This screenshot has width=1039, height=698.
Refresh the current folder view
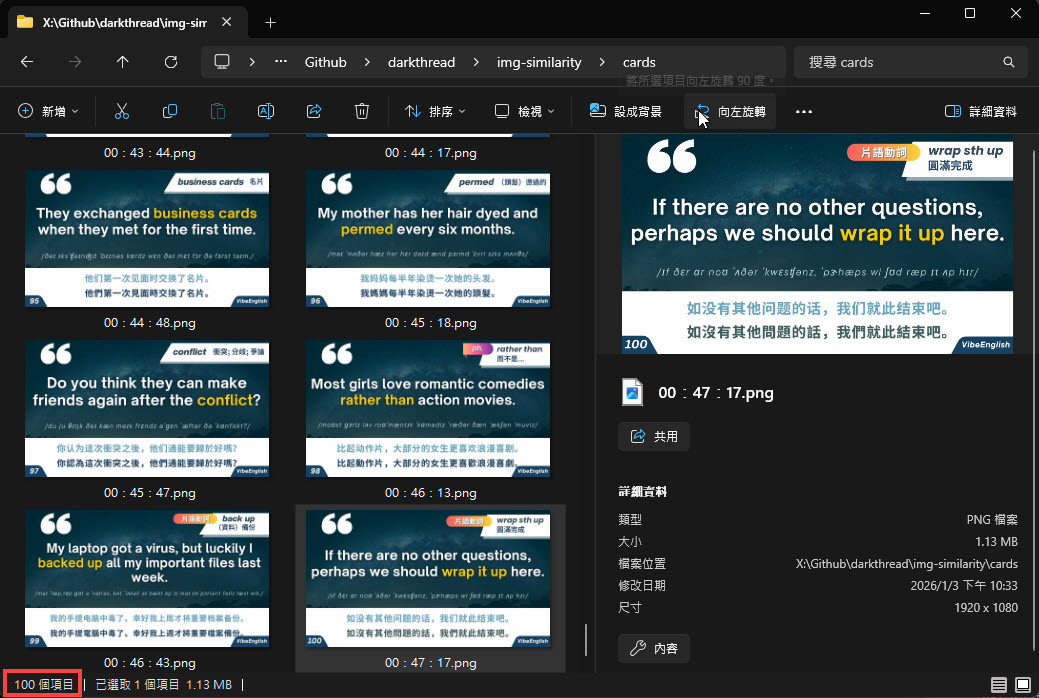[x=171, y=62]
